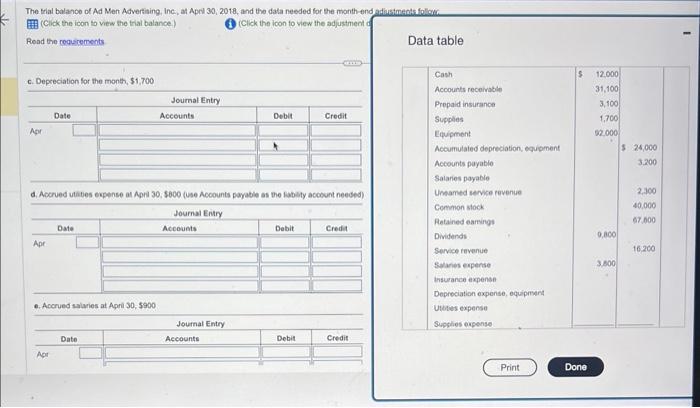Click the back arrow at left edge

(4, 20)
